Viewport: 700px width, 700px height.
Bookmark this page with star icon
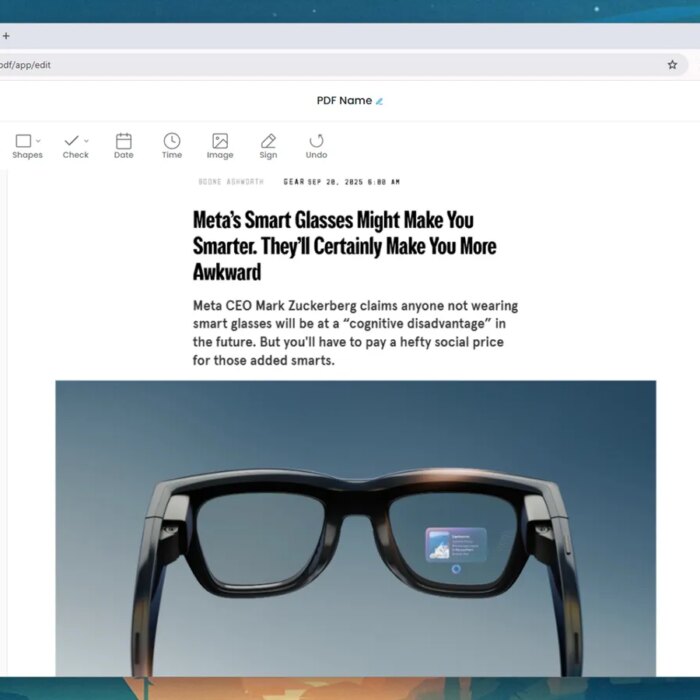672,65
